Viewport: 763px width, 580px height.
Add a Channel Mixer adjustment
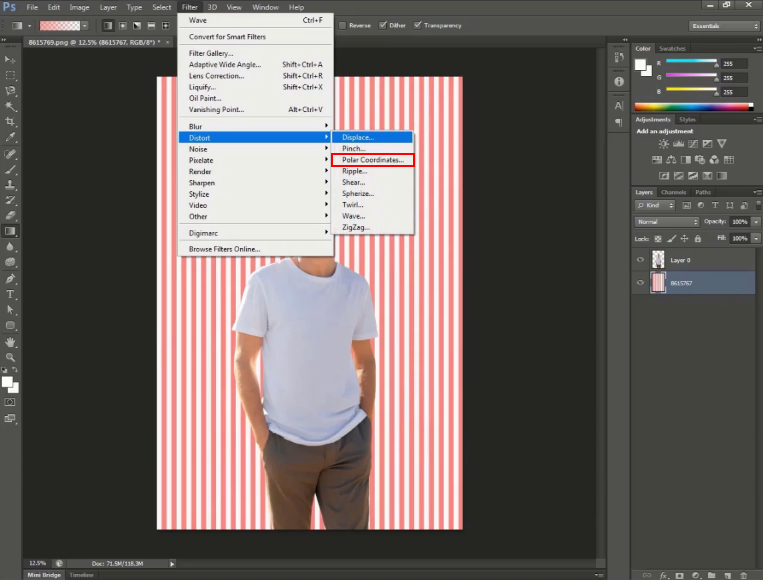pyautogui.click(x=714, y=160)
